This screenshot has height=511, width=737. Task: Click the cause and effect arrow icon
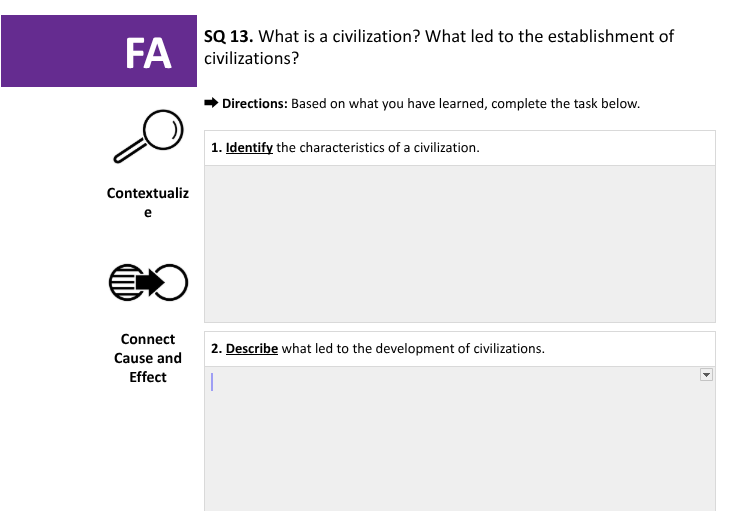[x=148, y=282]
